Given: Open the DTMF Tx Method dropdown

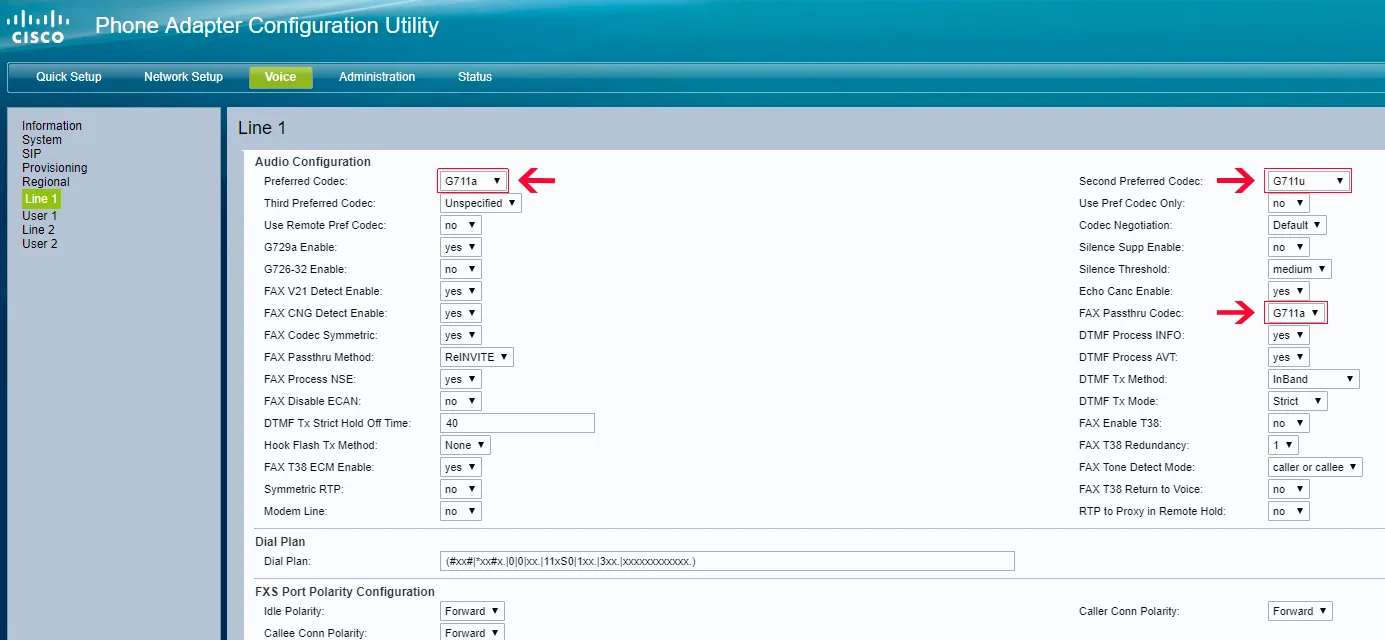Looking at the screenshot, I should pyautogui.click(x=1313, y=379).
